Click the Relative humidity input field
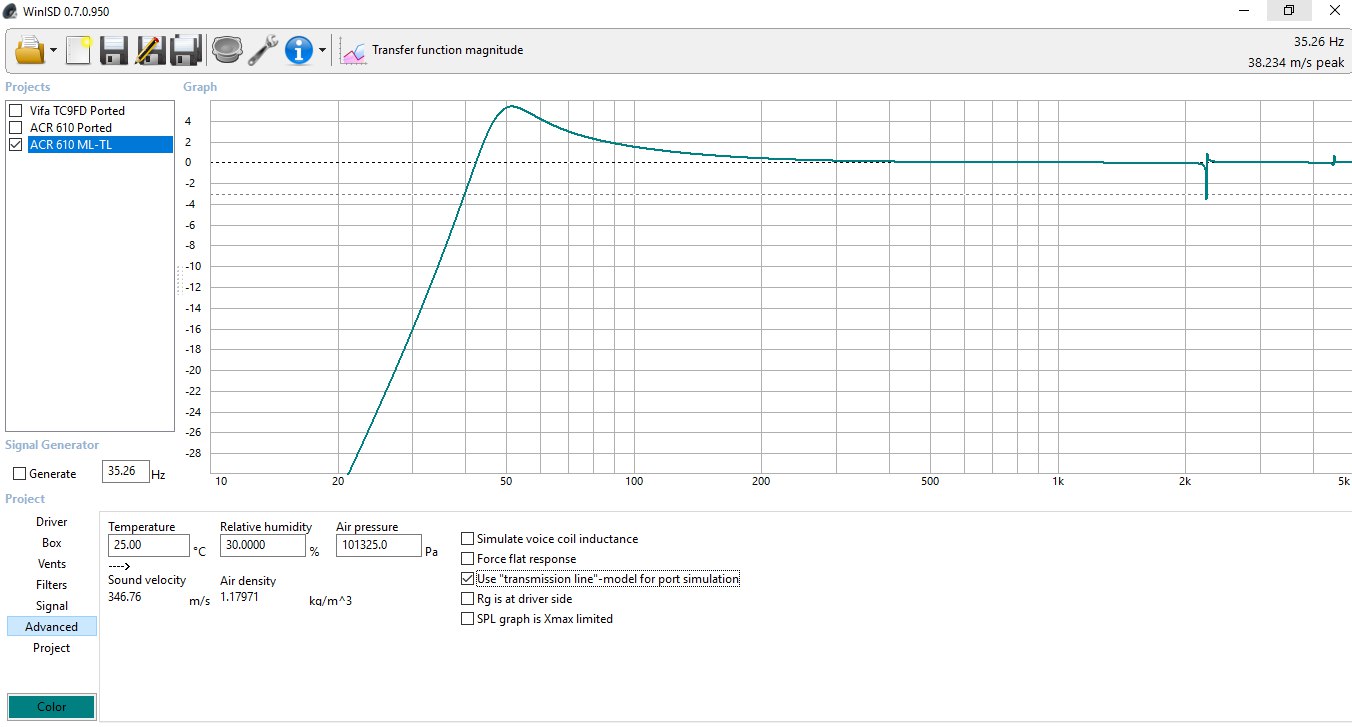1352x727 pixels. pyautogui.click(x=263, y=546)
